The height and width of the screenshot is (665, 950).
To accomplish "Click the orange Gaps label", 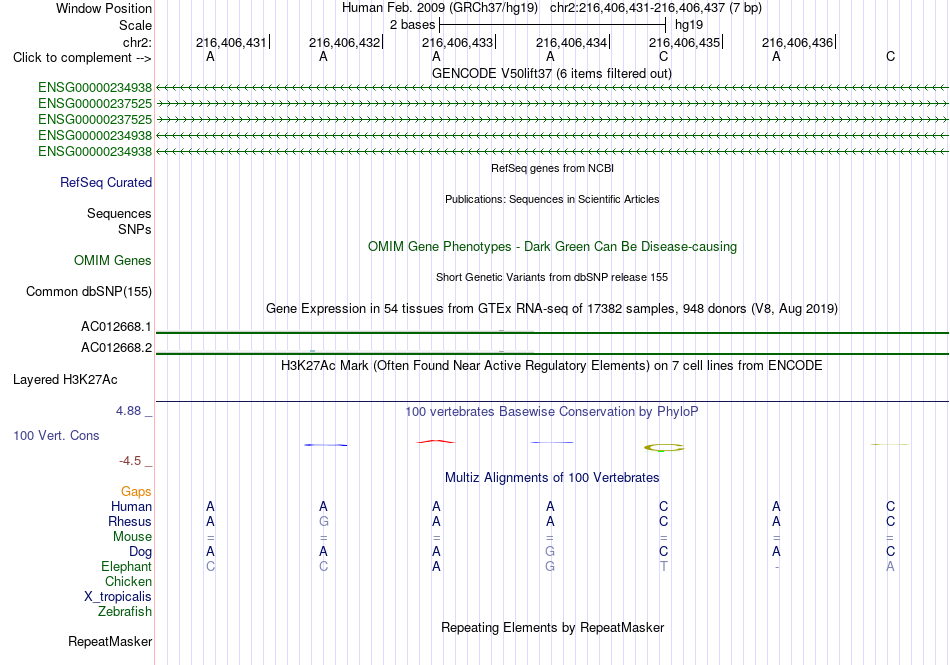I will [136, 491].
